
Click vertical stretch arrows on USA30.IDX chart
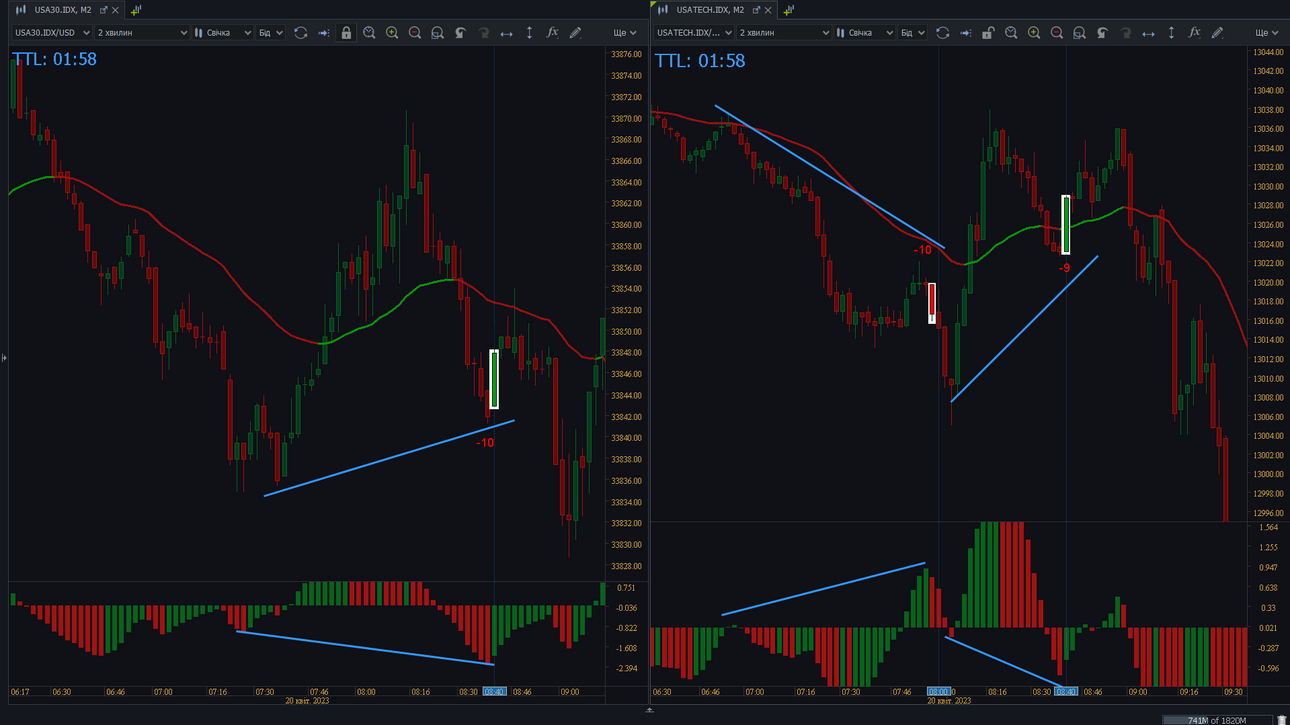tap(529, 33)
